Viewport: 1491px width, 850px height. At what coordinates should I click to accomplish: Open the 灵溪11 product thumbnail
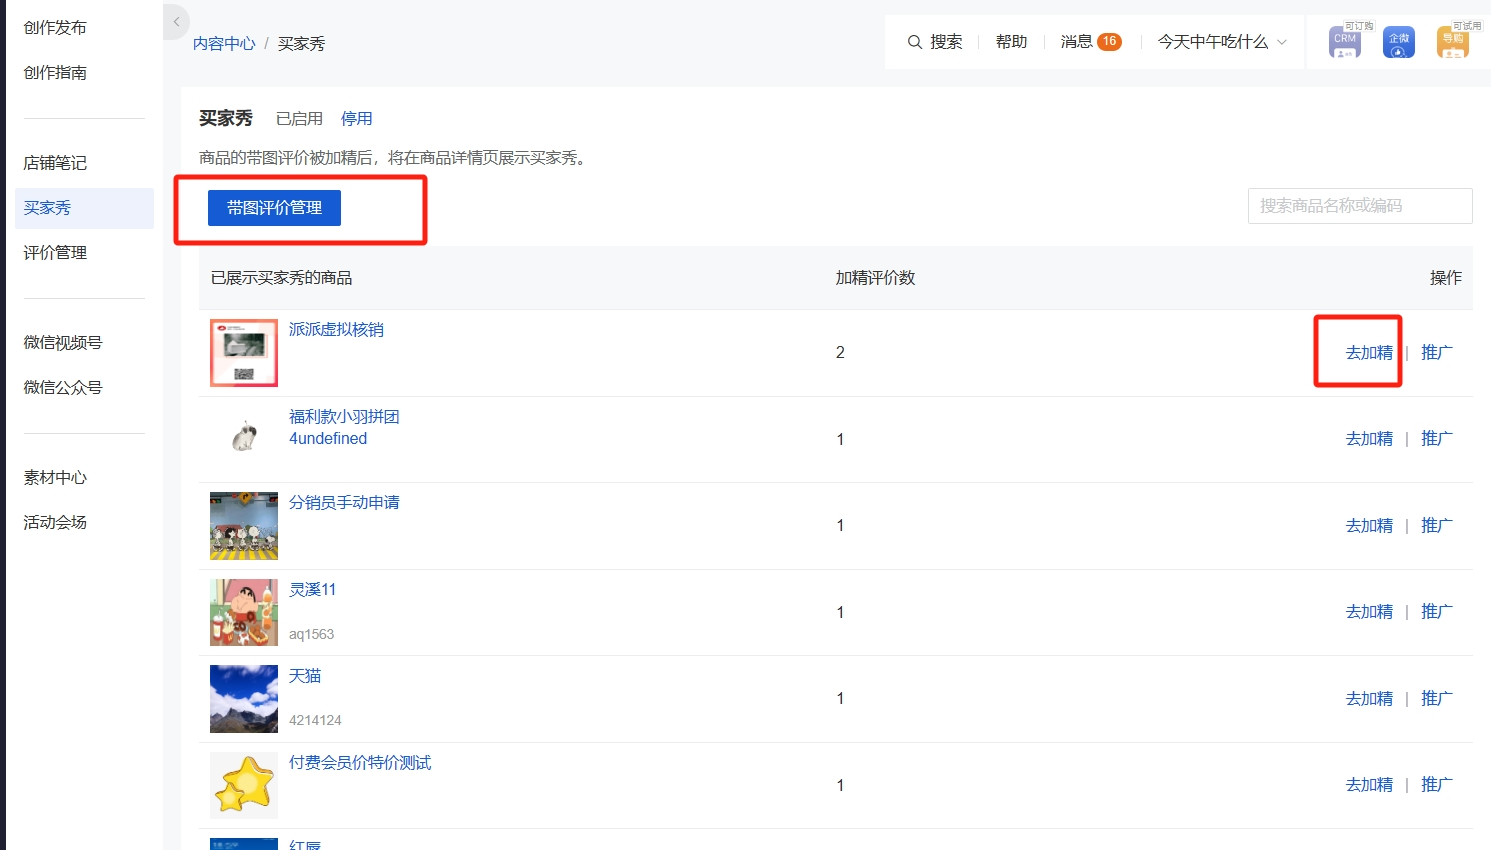[x=244, y=612]
